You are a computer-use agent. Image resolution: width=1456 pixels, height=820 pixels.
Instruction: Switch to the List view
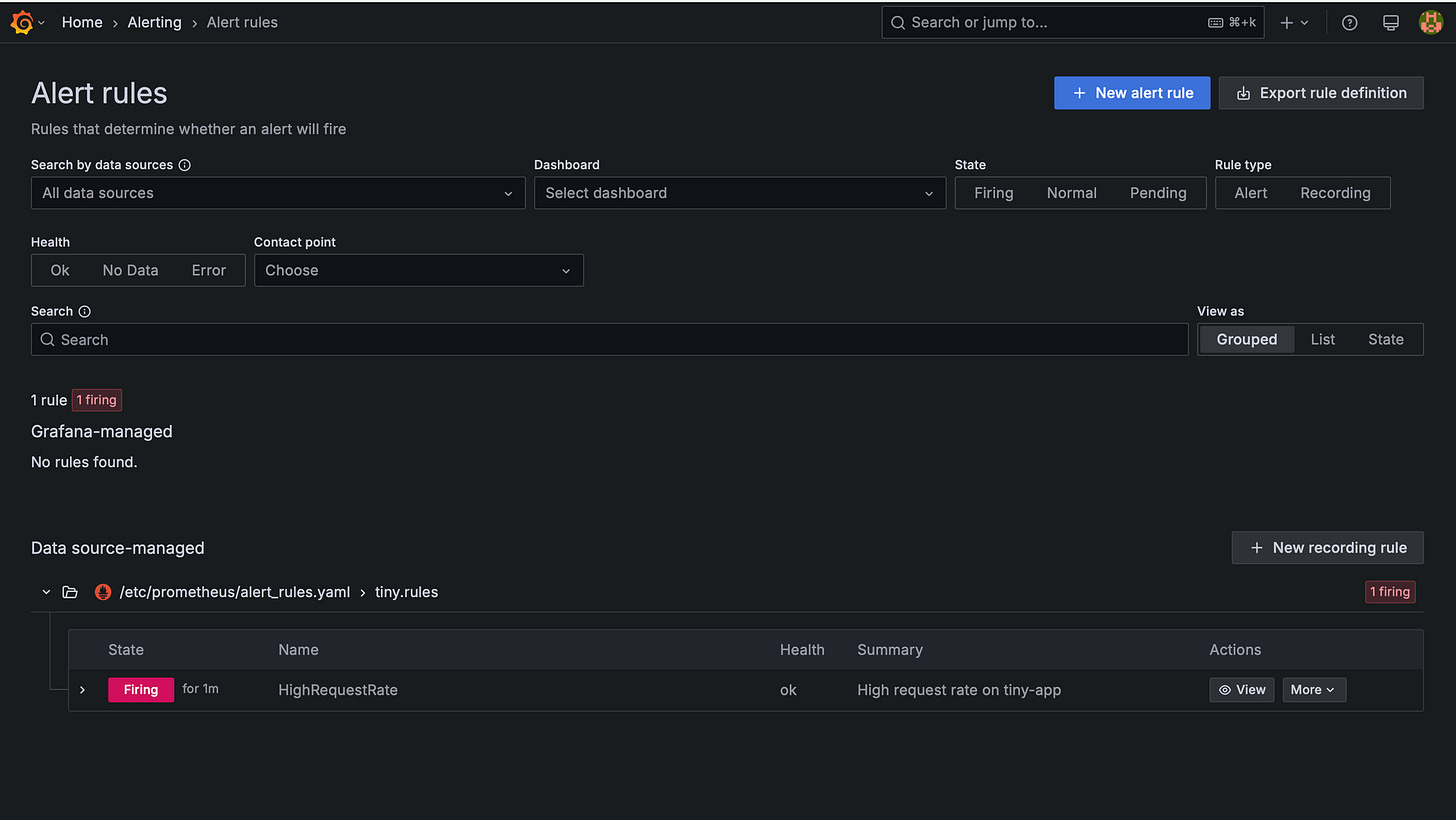1322,339
